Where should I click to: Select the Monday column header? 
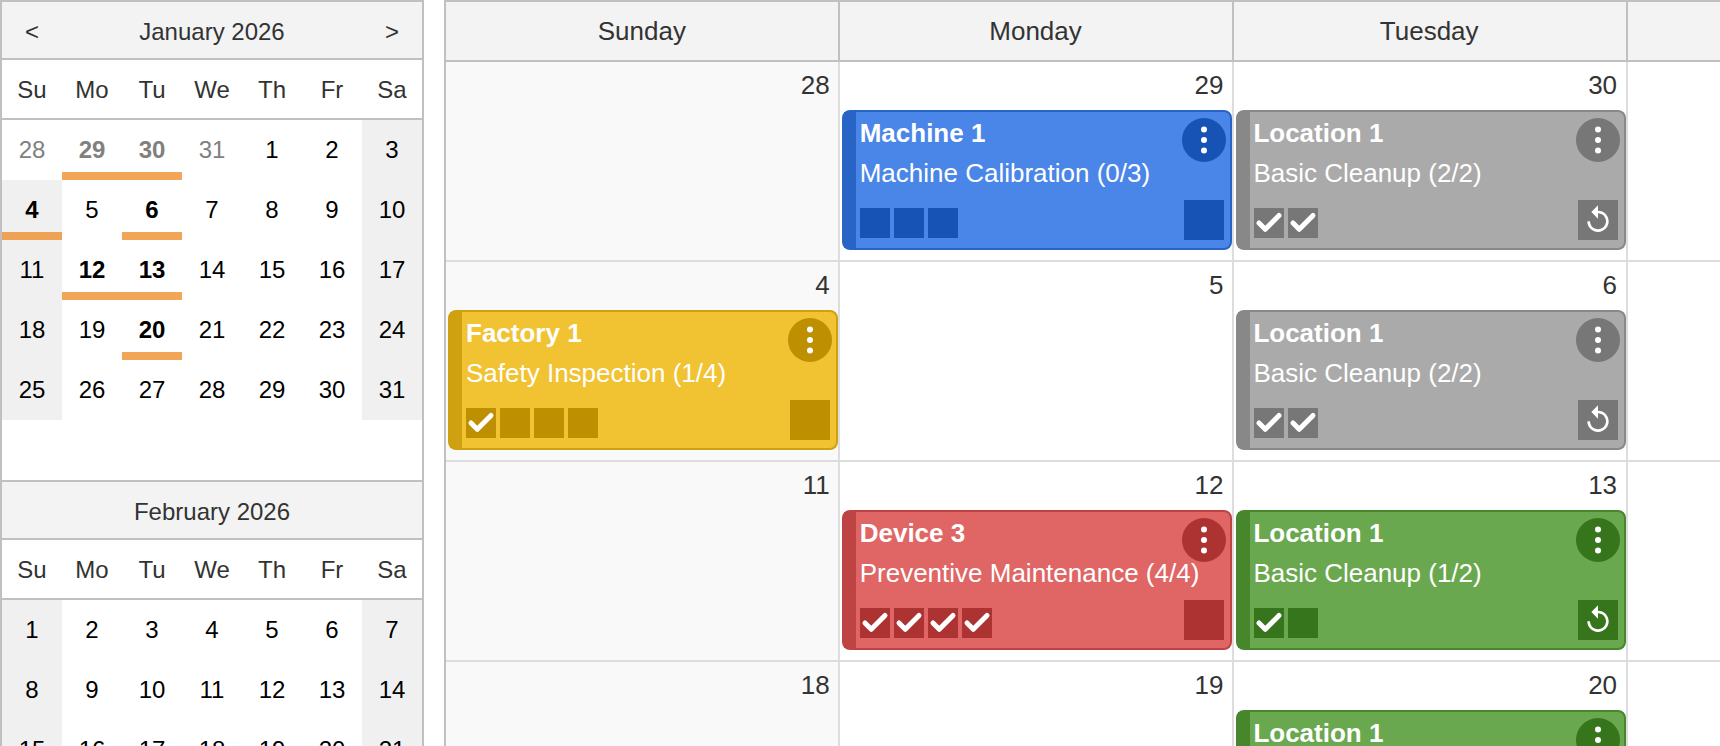click(1035, 31)
